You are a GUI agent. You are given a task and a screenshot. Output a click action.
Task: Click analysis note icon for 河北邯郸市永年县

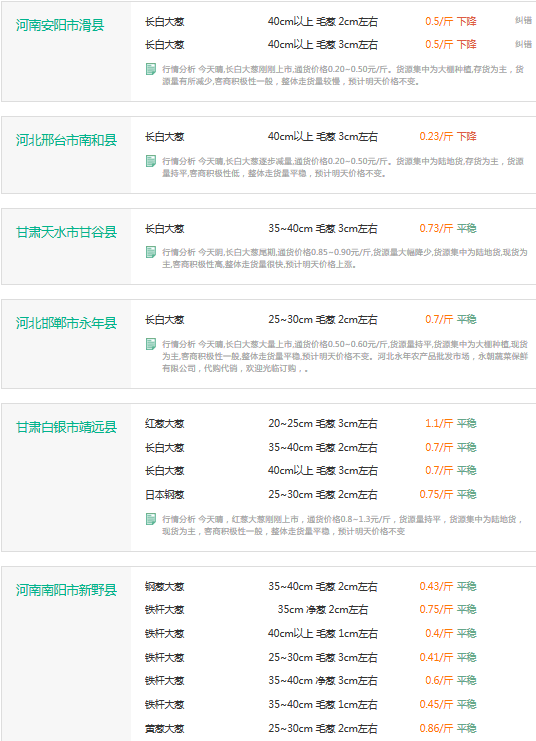(x=151, y=344)
